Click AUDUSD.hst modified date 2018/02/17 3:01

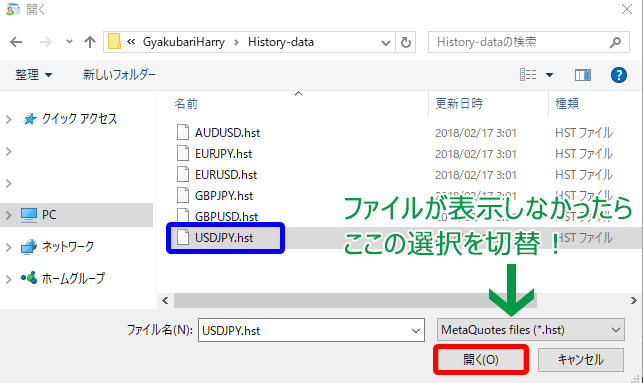(476, 133)
